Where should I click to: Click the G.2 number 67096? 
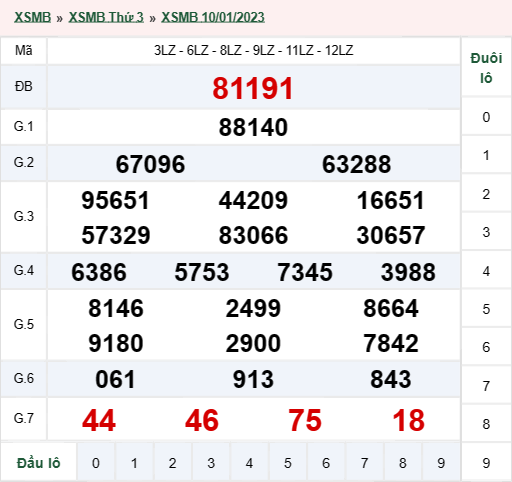(x=150, y=164)
